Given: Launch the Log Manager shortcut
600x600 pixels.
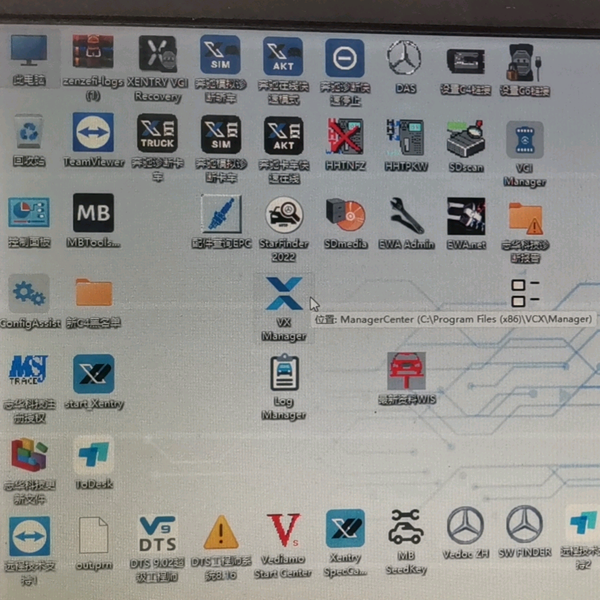Looking at the screenshot, I should 284,375.
